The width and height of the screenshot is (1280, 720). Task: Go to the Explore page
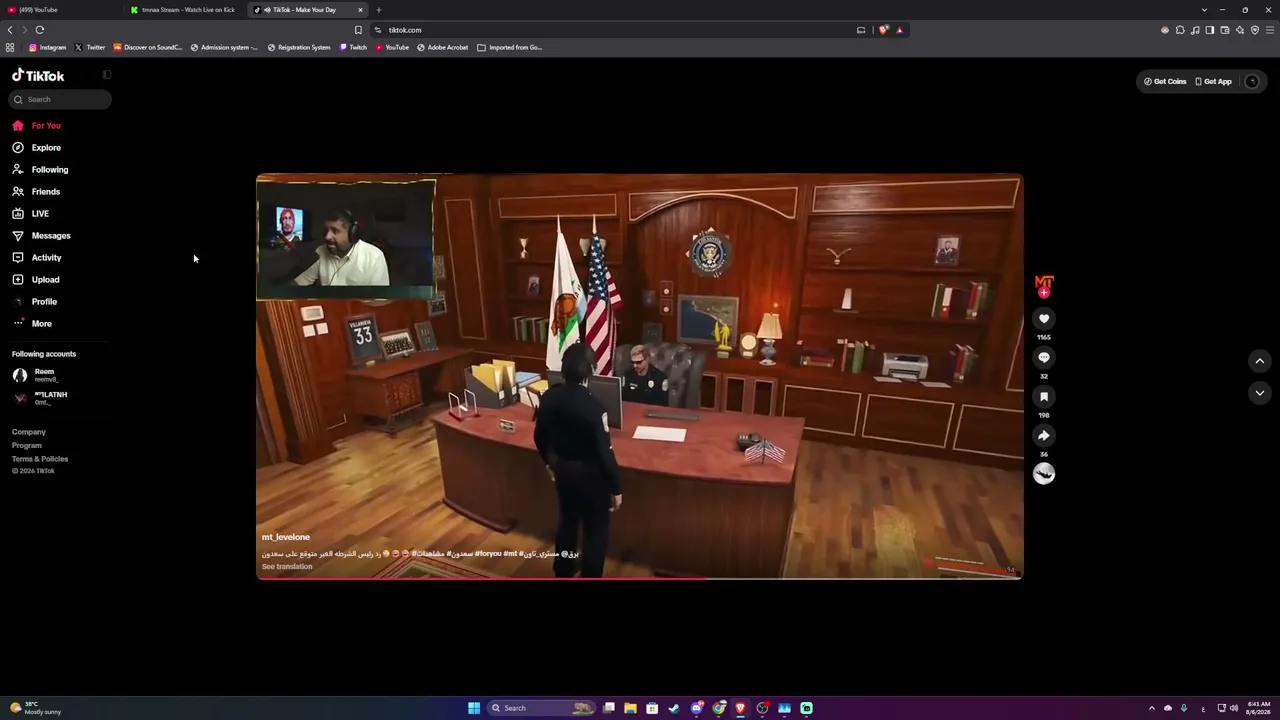[37, 148]
